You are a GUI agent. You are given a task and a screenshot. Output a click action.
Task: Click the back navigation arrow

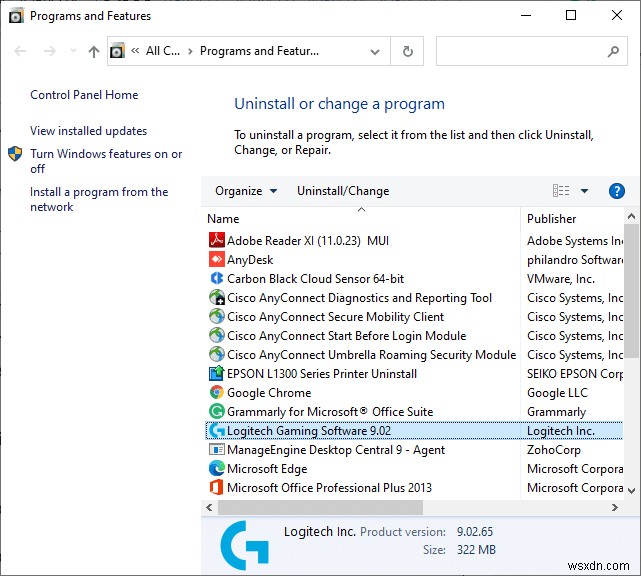click(20, 51)
